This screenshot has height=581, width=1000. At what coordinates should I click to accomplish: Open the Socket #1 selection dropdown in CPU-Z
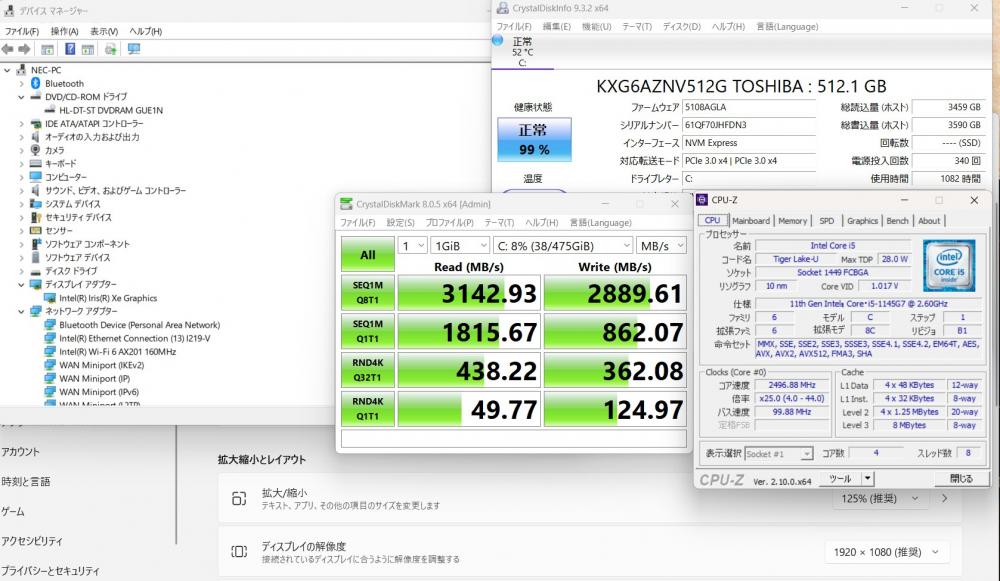pos(779,454)
